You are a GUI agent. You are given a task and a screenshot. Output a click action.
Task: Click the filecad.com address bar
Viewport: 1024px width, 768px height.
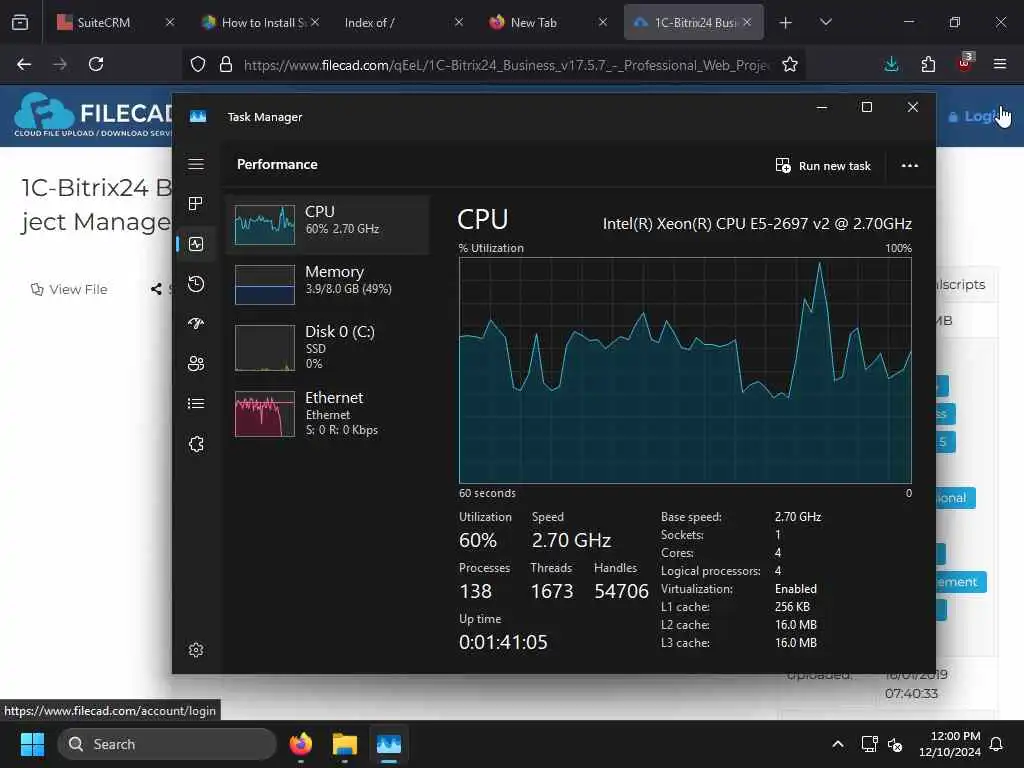507,65
